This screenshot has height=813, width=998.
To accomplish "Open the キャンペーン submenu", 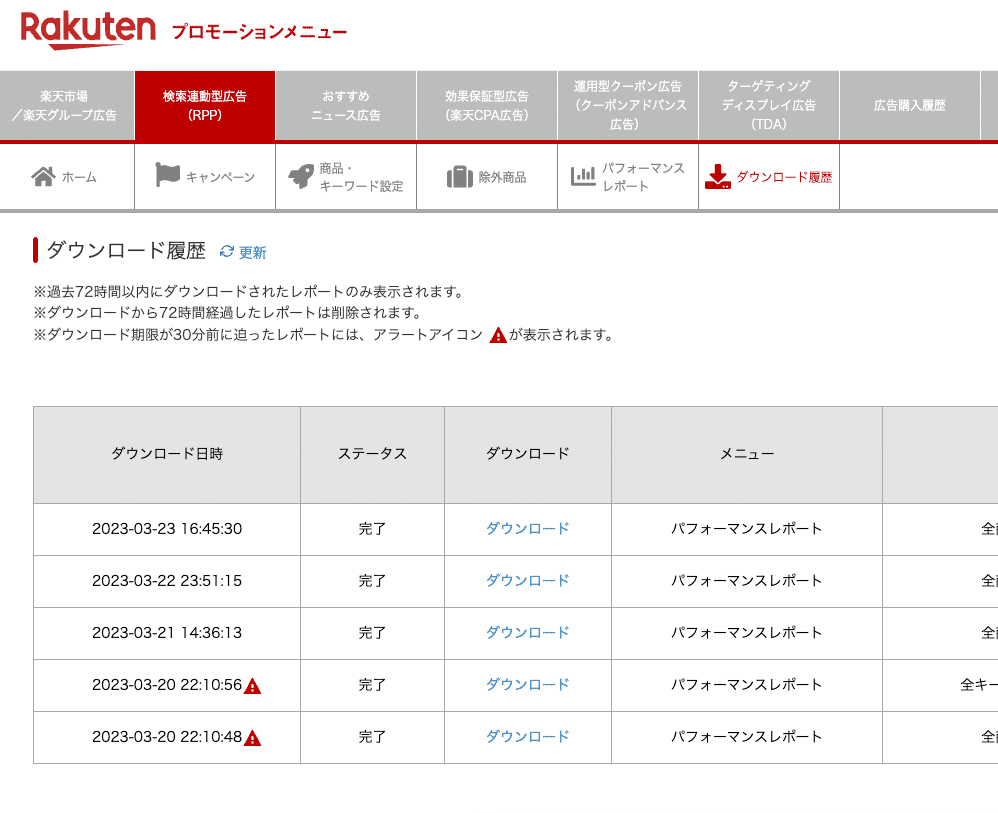I will pyautogui.click(x=205, y=177).
